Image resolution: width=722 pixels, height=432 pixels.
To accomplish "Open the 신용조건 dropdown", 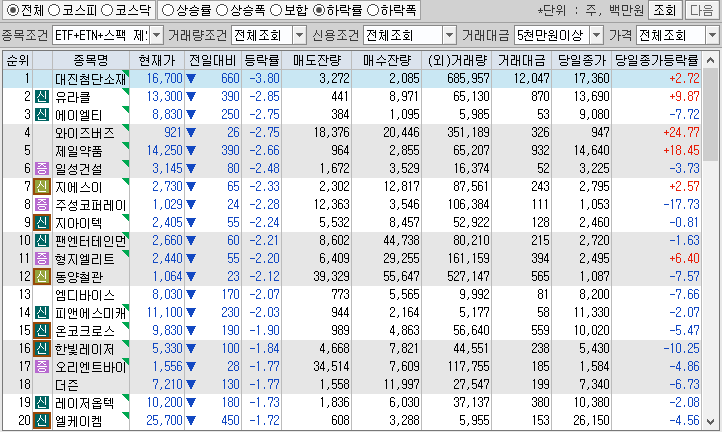I will [449, 35].
